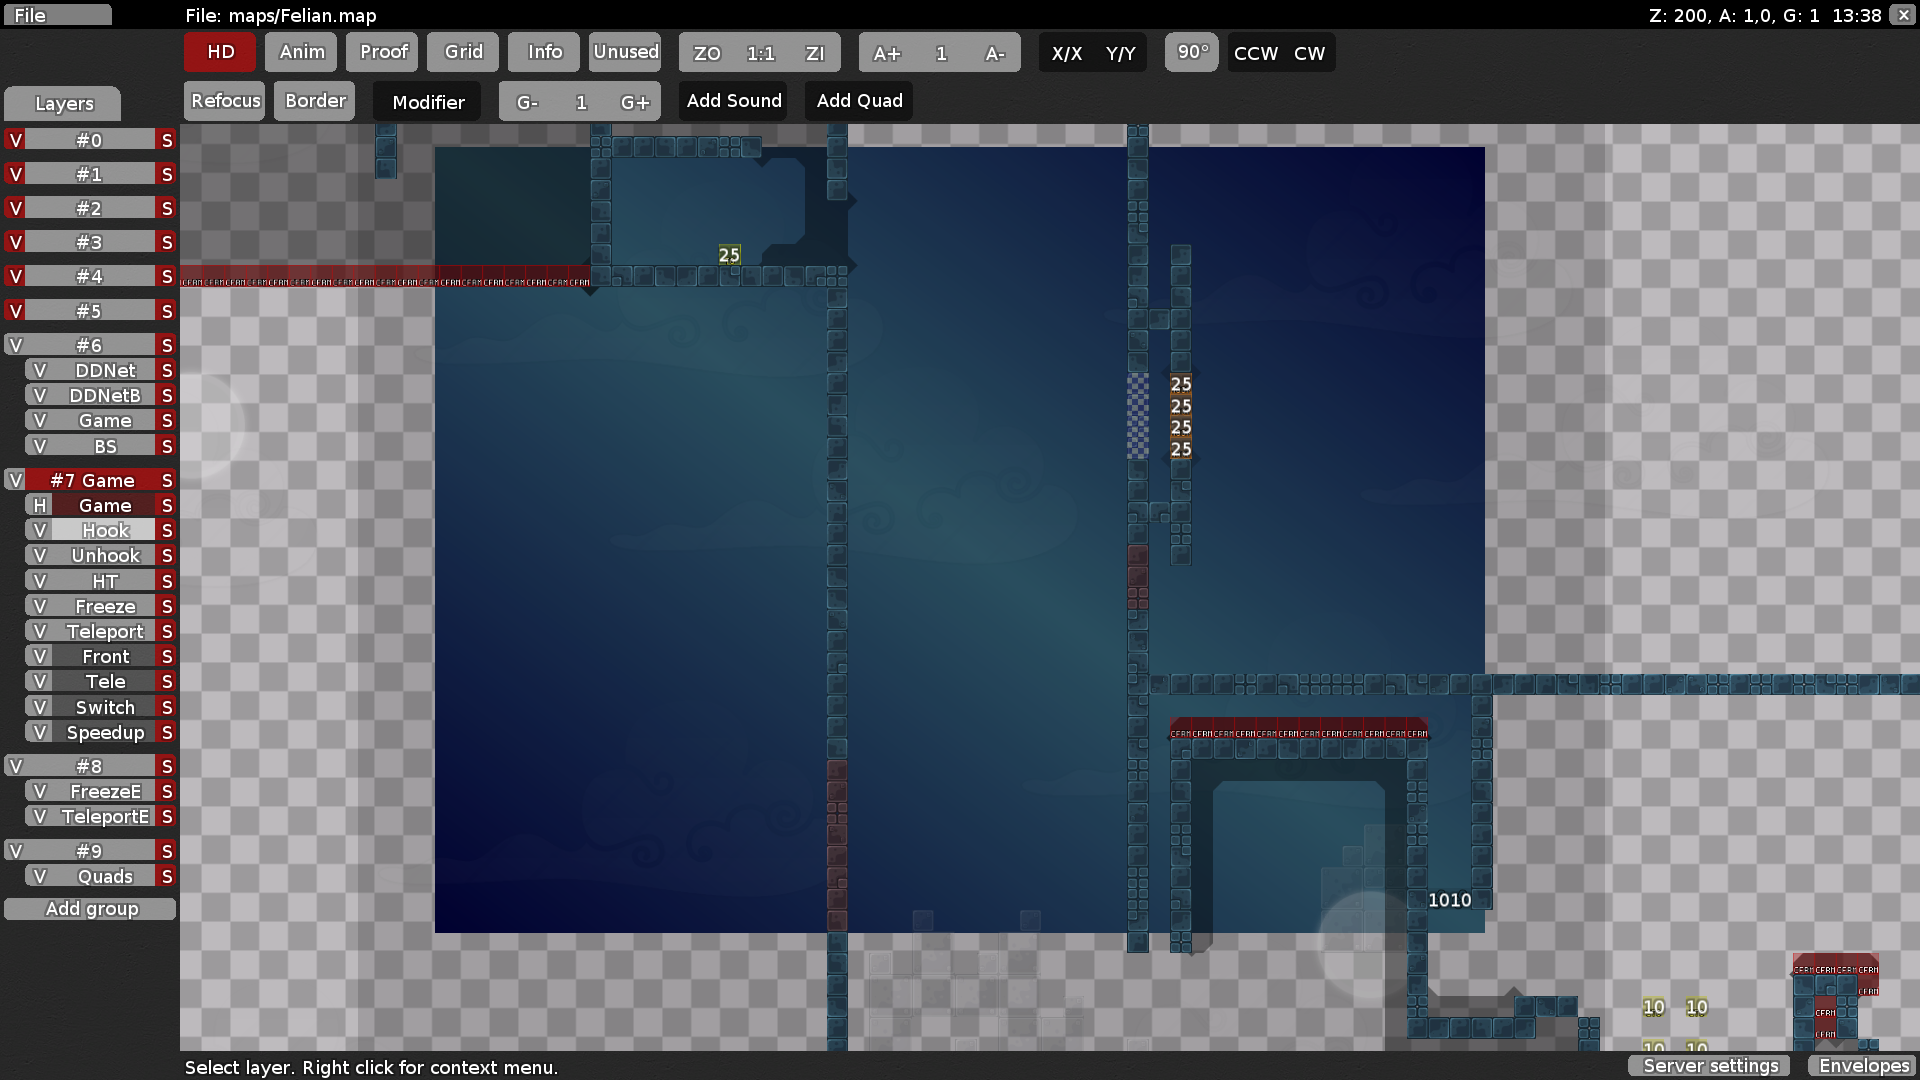
Task: Increase grid size with G+
Action: pos(634,102)
